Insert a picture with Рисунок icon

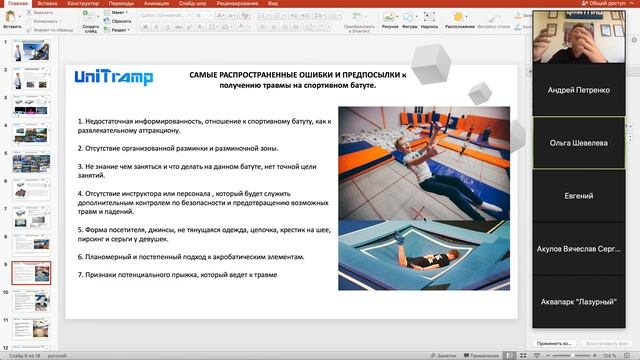[x=389, y=17]
